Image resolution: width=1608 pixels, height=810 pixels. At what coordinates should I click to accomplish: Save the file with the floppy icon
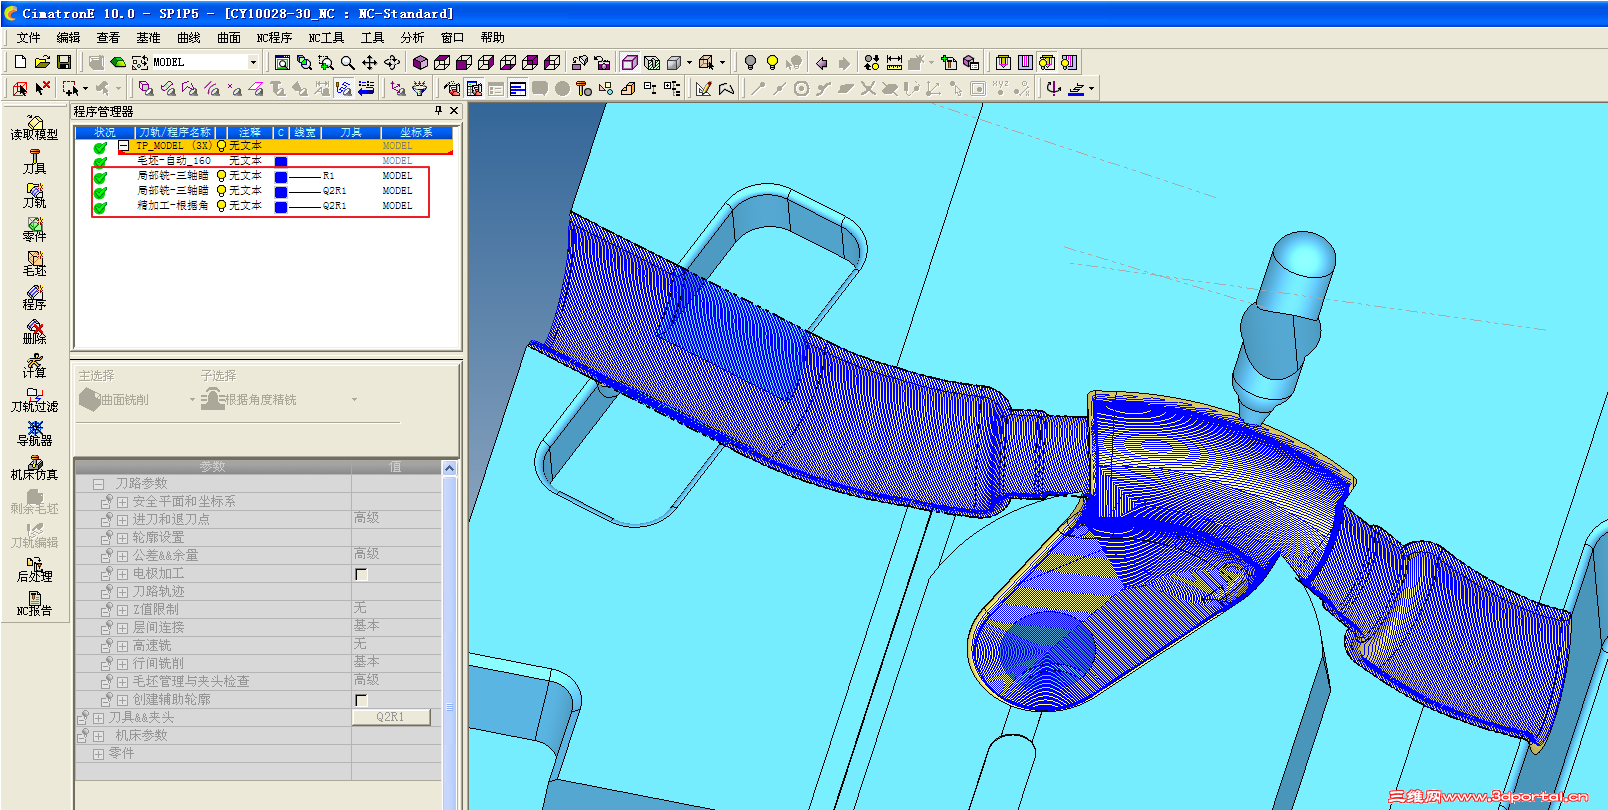63,62
